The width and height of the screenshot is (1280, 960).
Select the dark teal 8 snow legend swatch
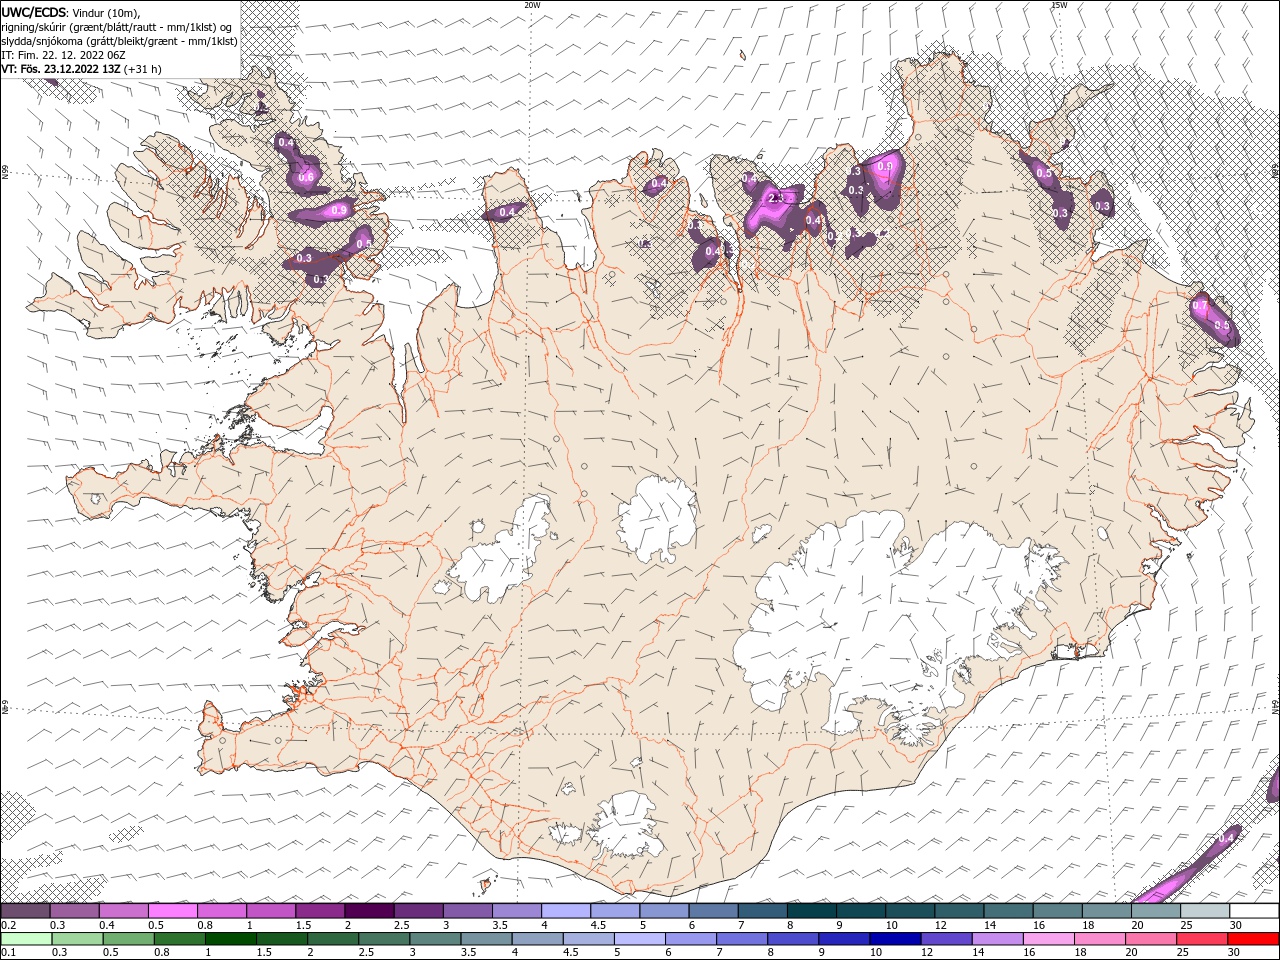pyautogui.click(x=812, y=911)
